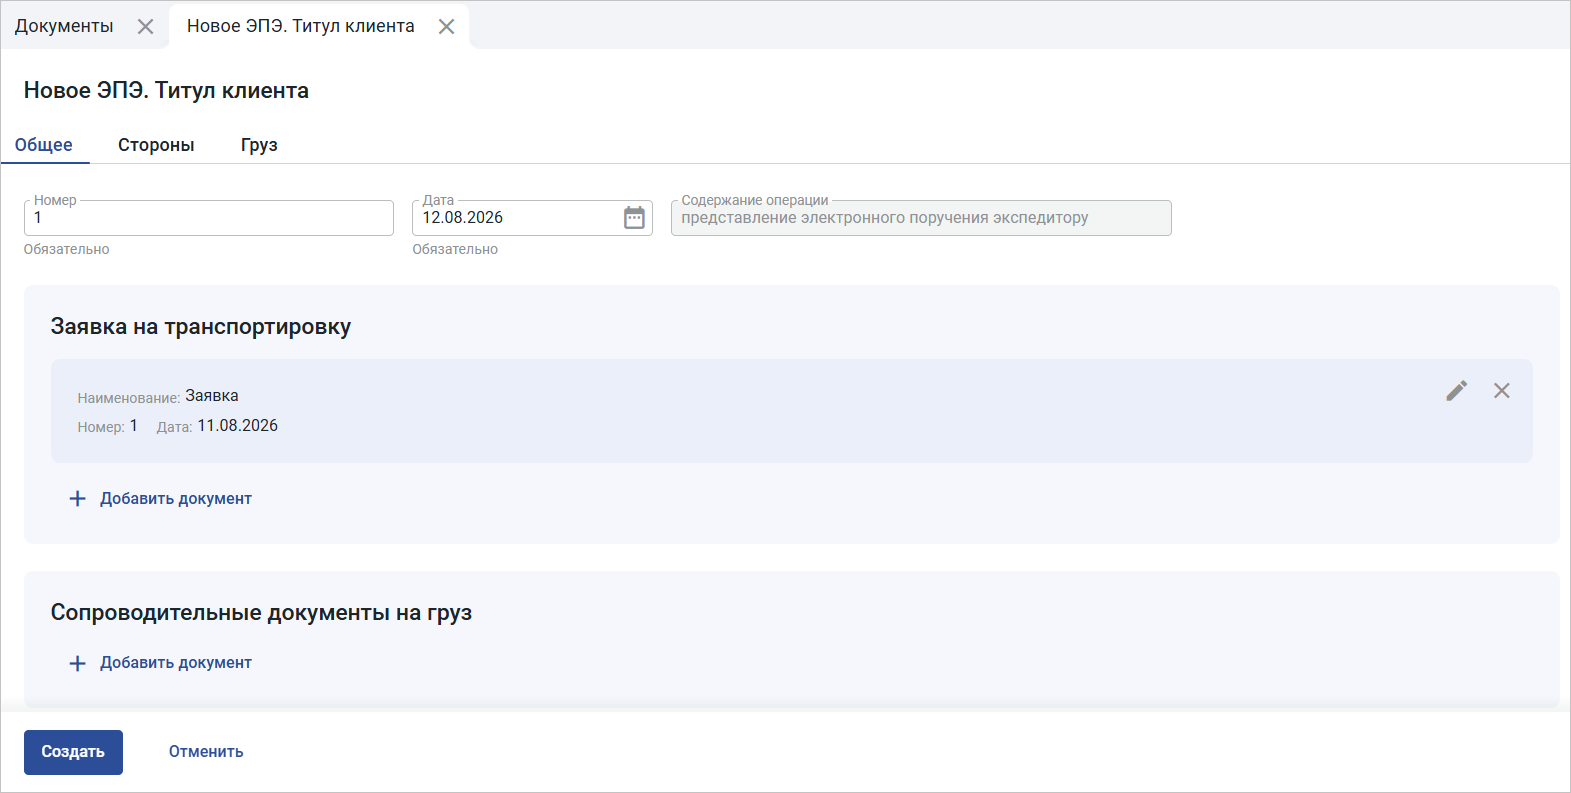
Task: Click the Отменить button
Action: (x=206, y=752)
